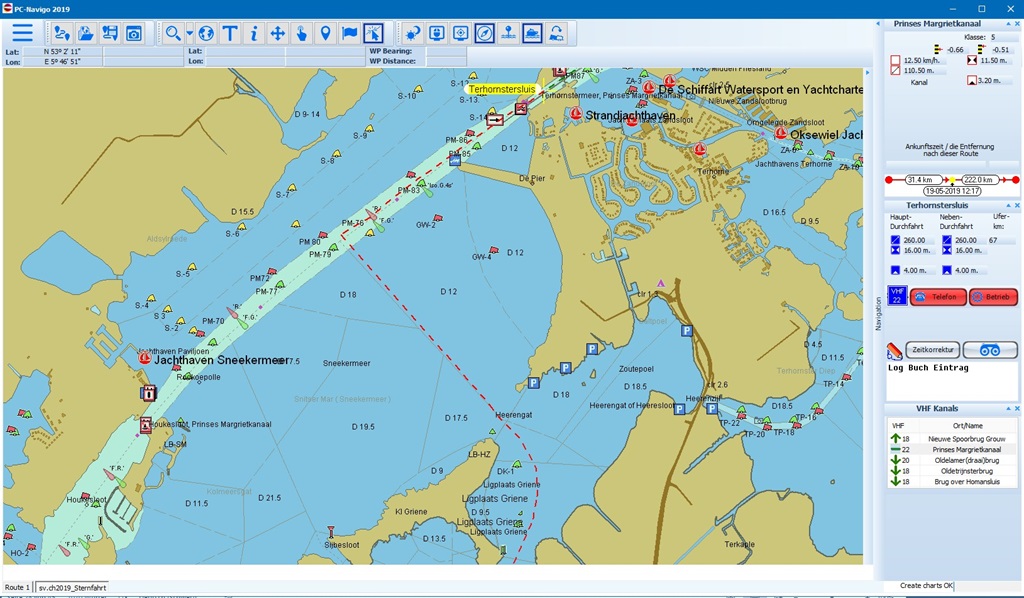Image resolution: width=1024 pixels, height=598 pixels.
Task: Click the globe overview icon
Action: tap(206, 33)
